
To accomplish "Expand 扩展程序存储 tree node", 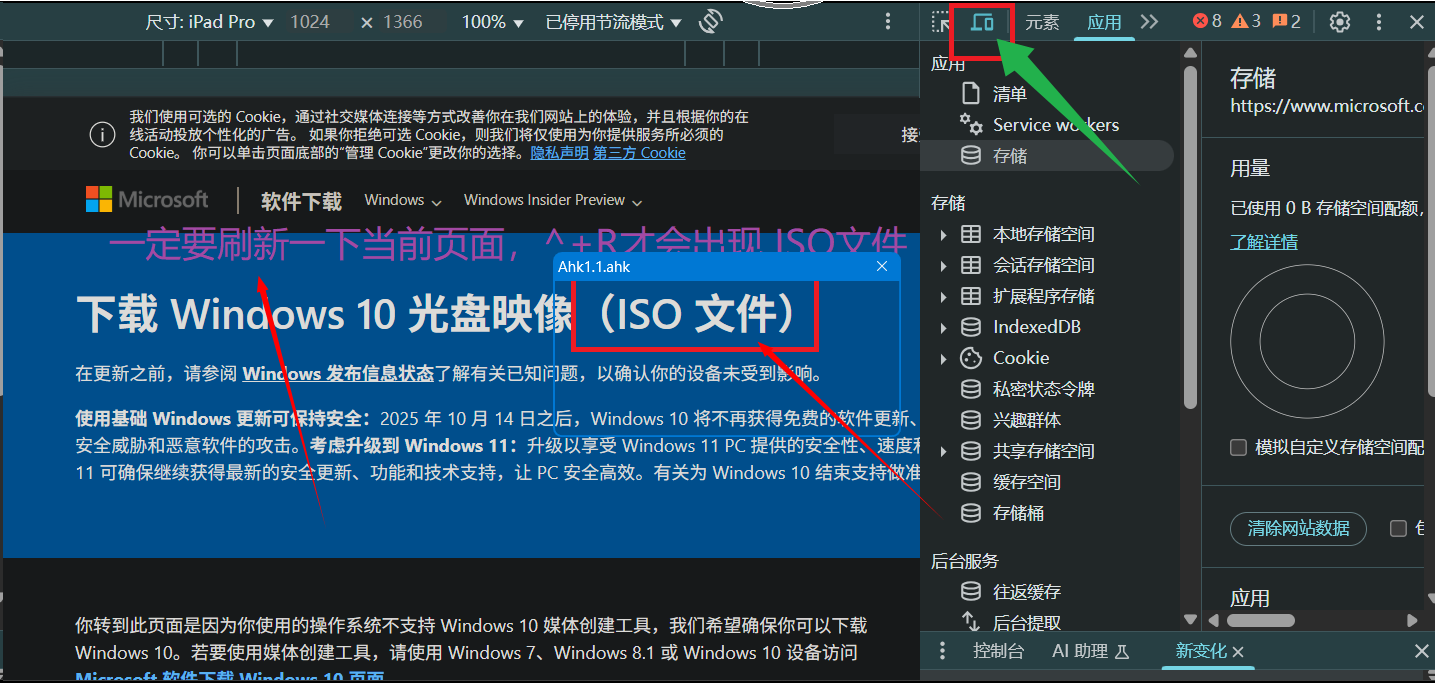I will [x=943, y=297].
